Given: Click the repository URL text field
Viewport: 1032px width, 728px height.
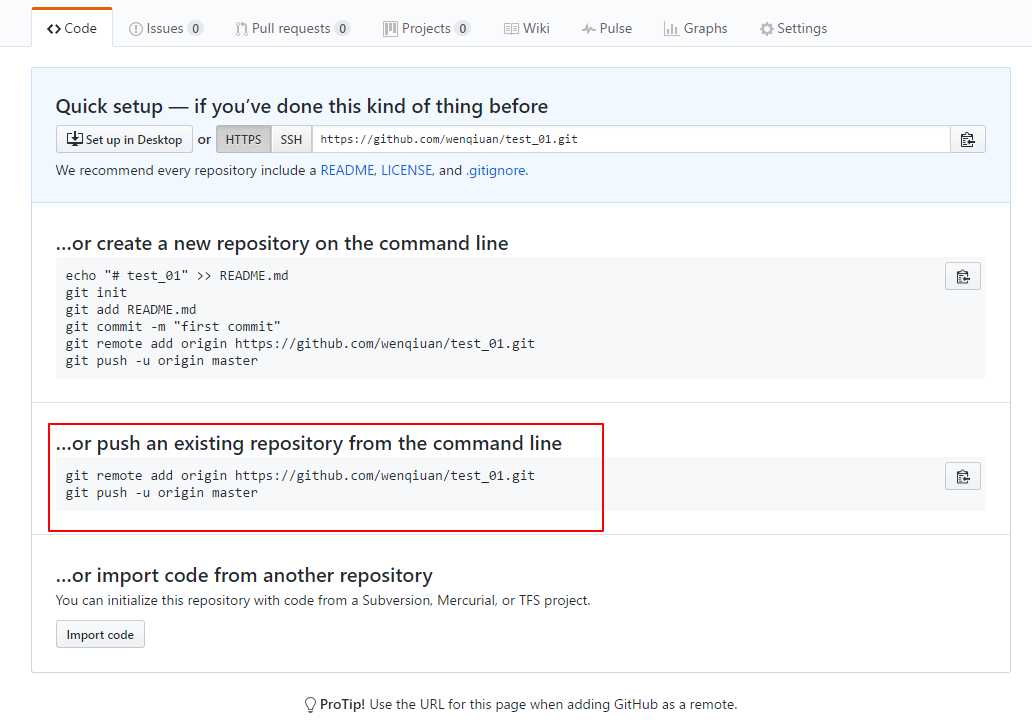Looking at the screenshot, I should click(x=630, y=140).
